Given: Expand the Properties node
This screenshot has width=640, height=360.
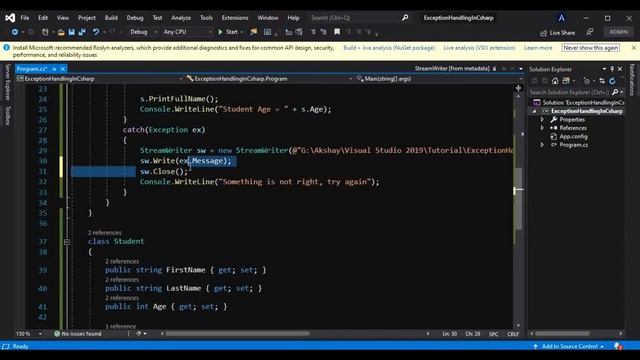Looking at the screenshot, I should point(542,120).
